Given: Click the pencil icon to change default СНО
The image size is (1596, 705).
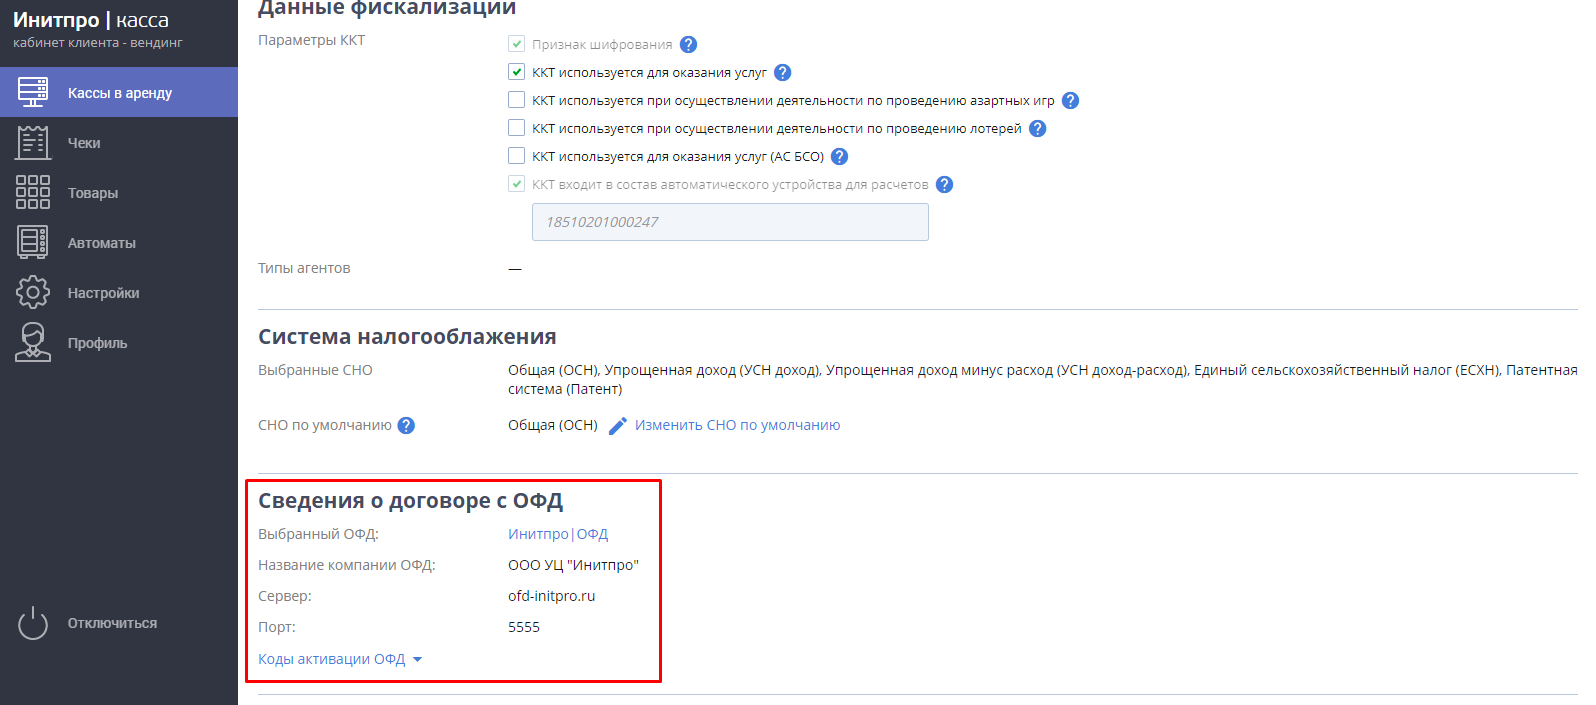Looking at the screenshot, I should (618, 426).
